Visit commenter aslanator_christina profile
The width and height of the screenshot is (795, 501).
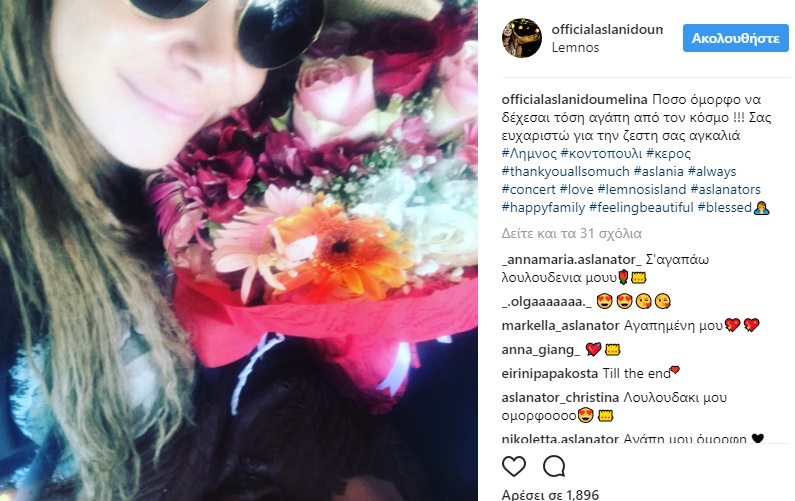point(560,397)
